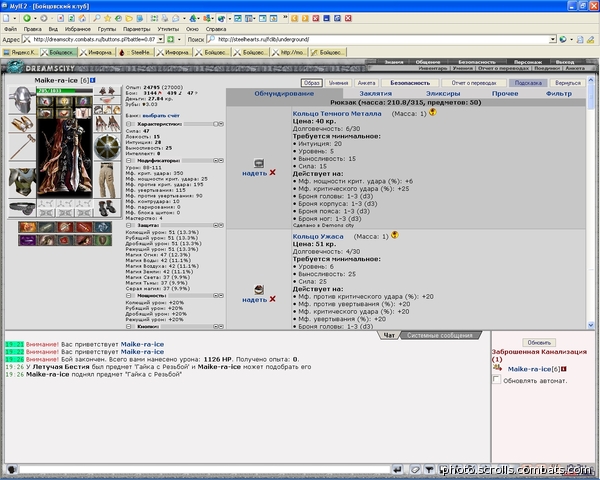This screenshot has height=480, width=600.
Task: Open the Утилиты menu
Action: [x=168, y=29]
